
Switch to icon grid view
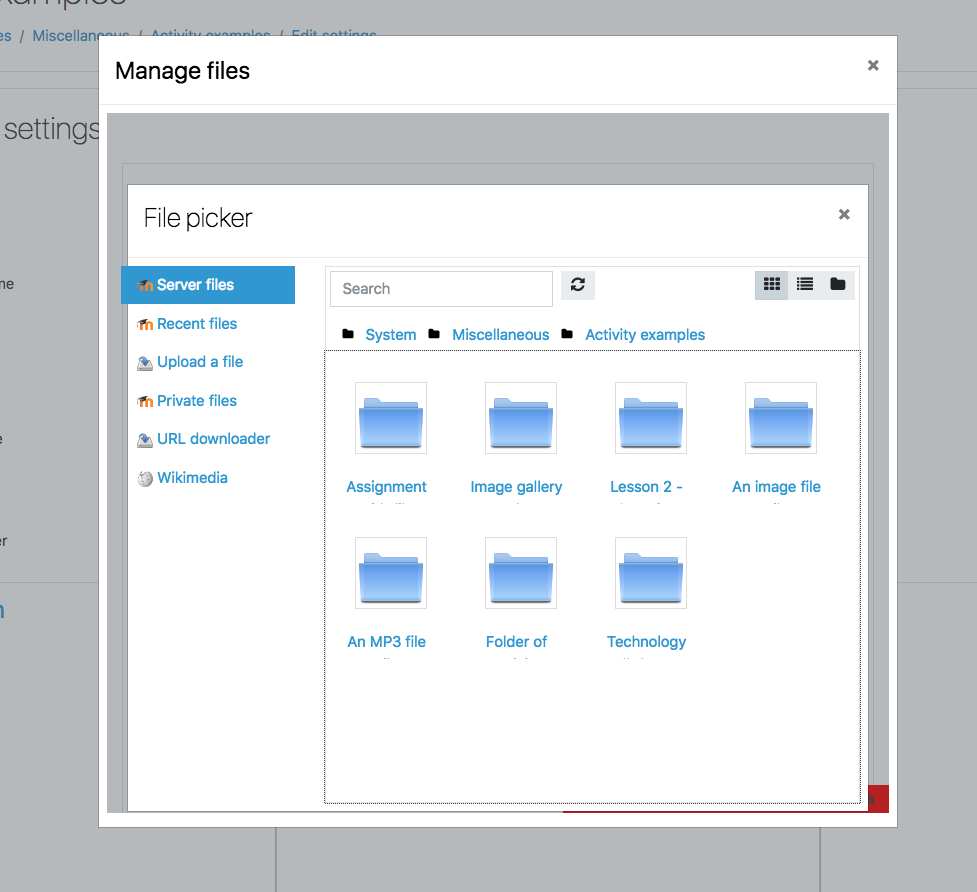[771, 285]
